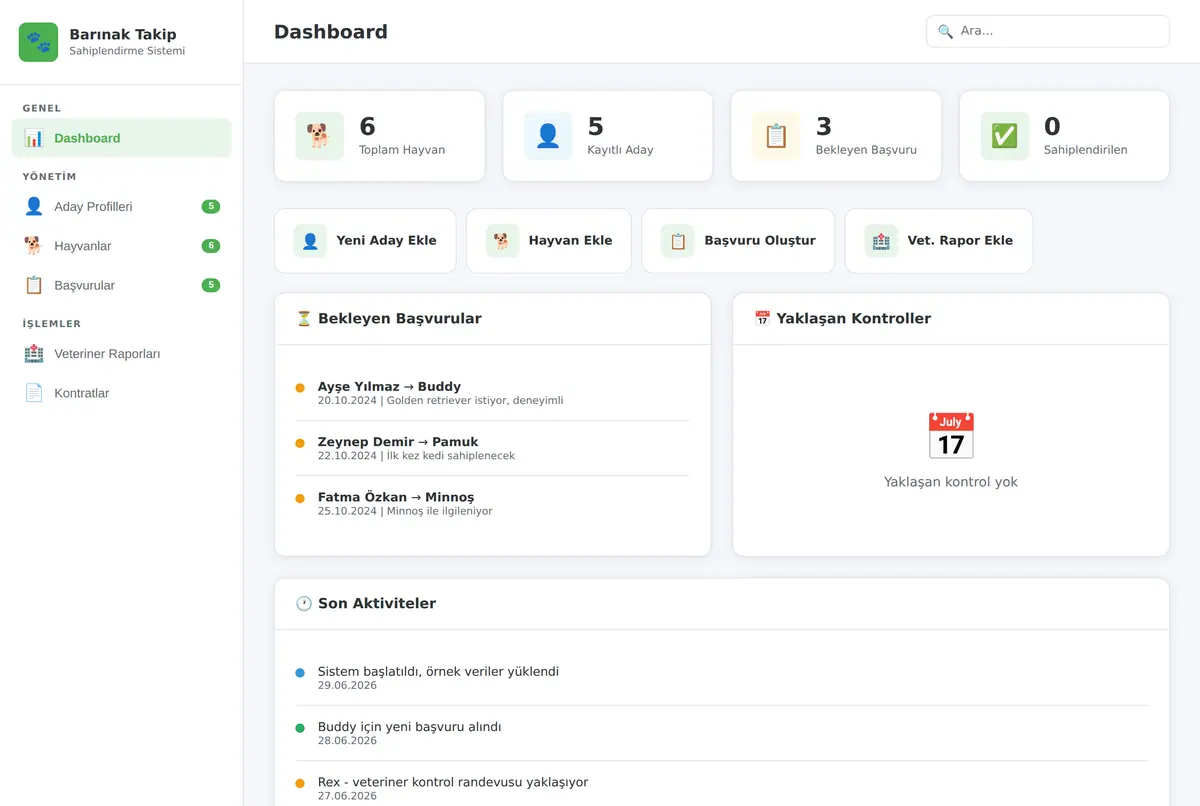
Task: Click the hourglass icon beside Bekleyen Başvurular
Action: click(304, 319)
